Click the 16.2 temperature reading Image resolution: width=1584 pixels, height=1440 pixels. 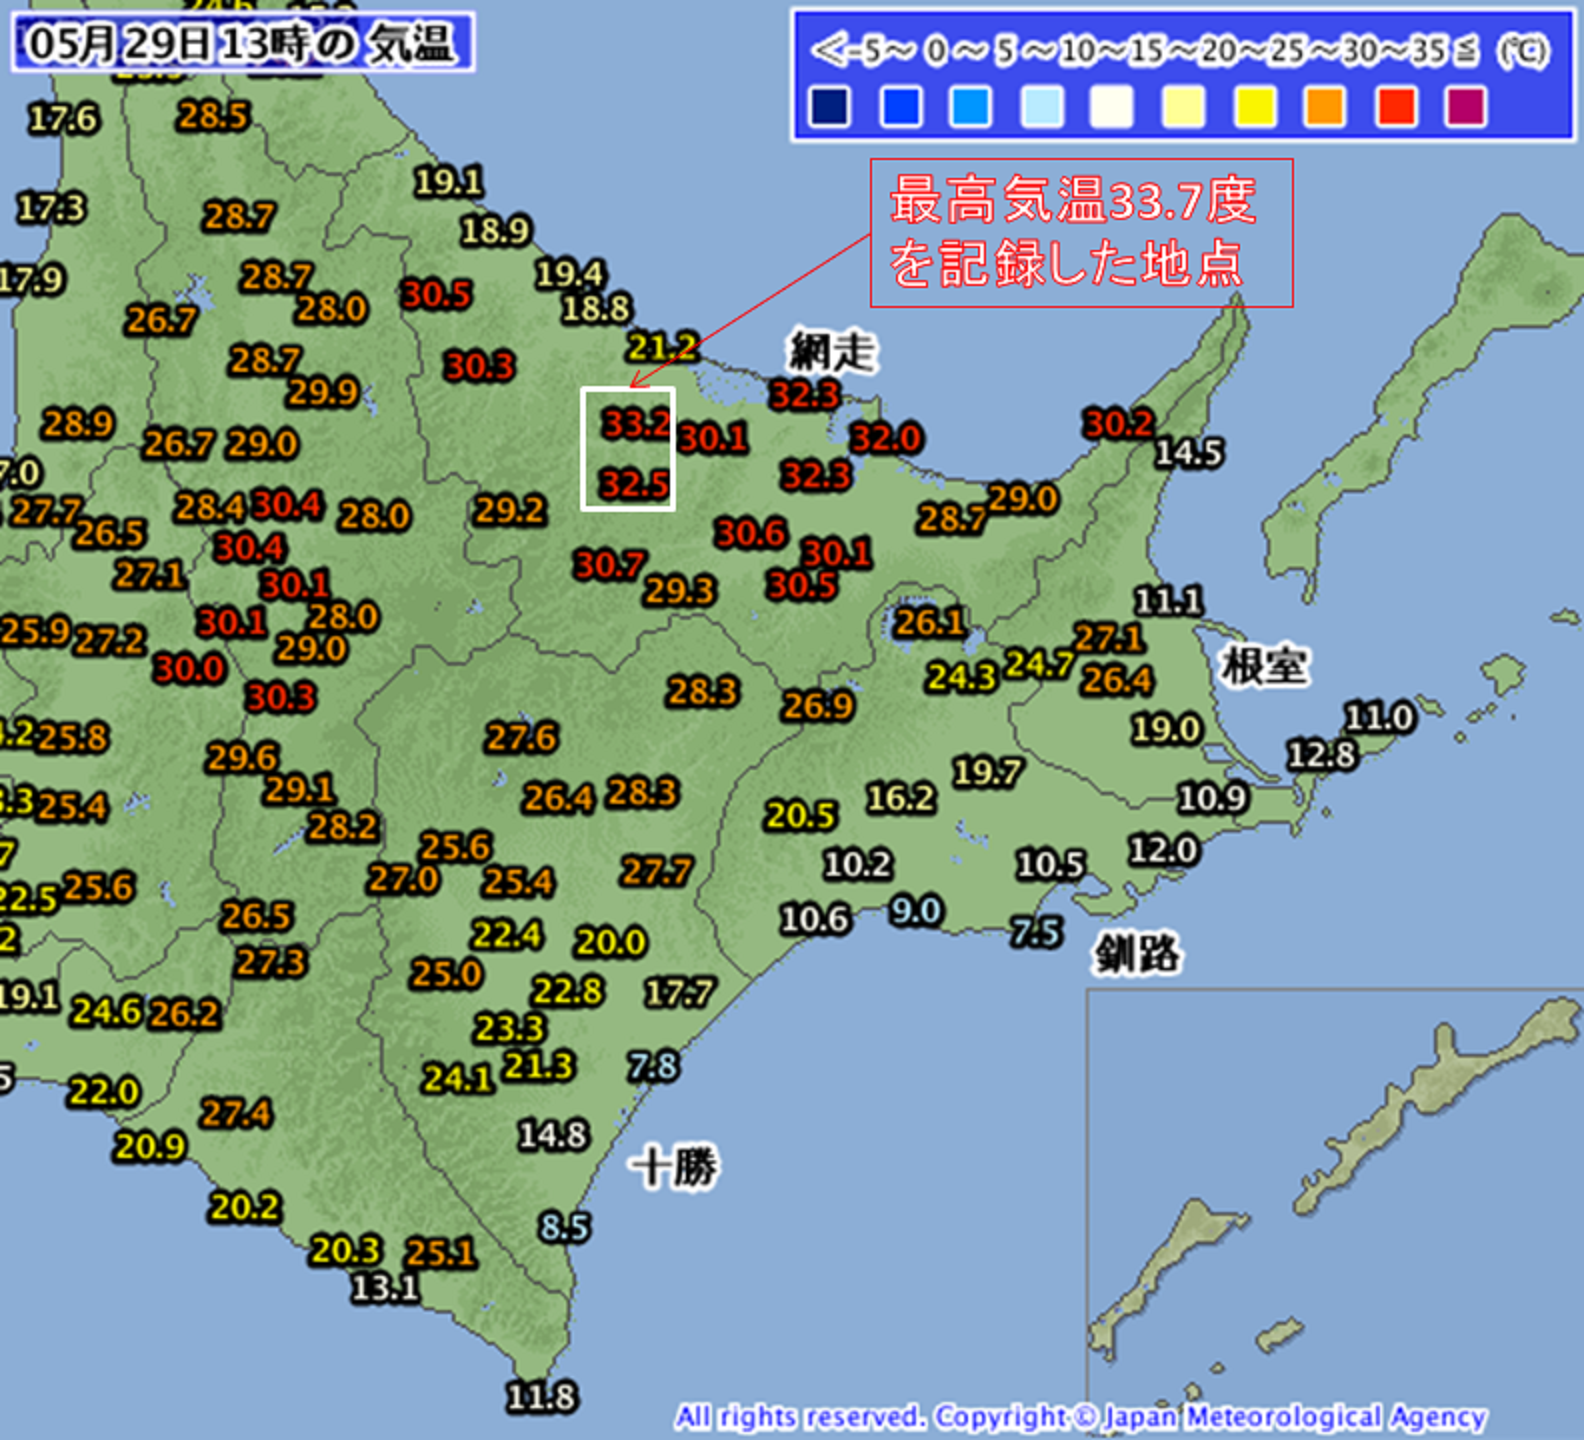(x=901, y=798)
